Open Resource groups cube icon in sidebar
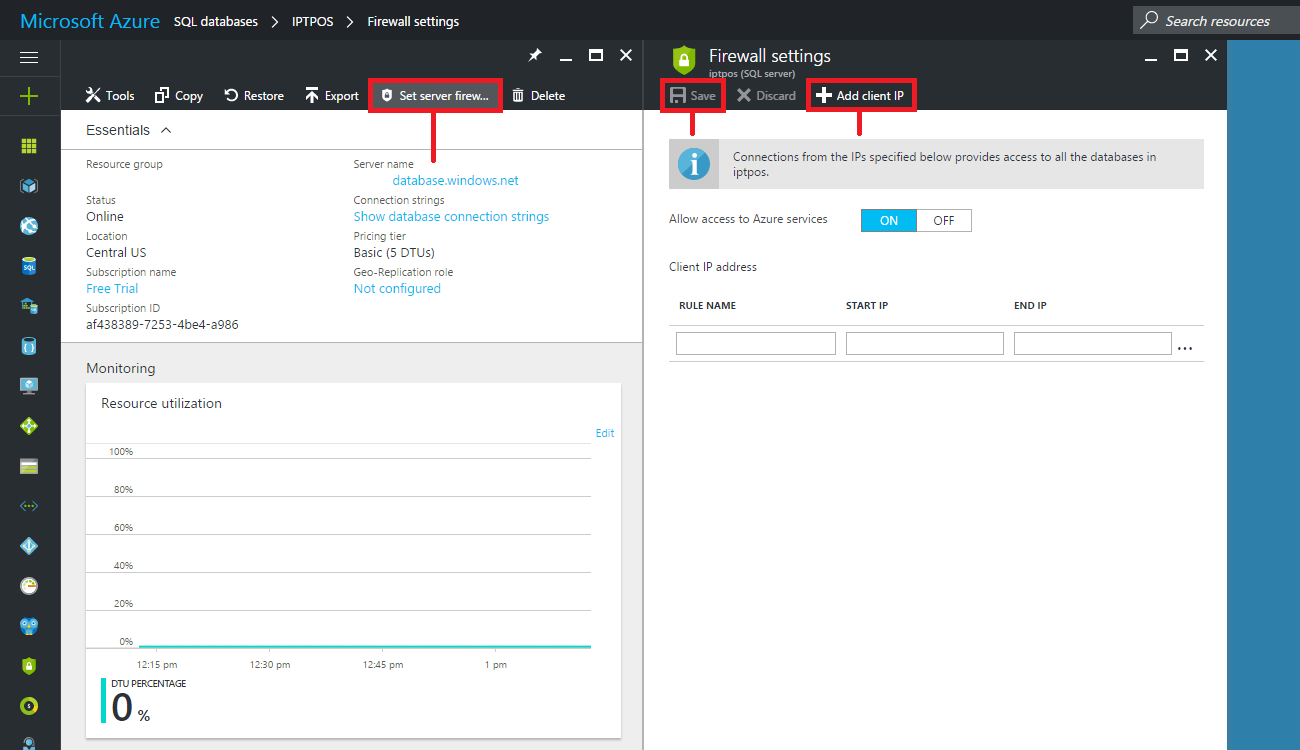The image size is (1300, 750). pyautogui.click(x=29, y=186)
